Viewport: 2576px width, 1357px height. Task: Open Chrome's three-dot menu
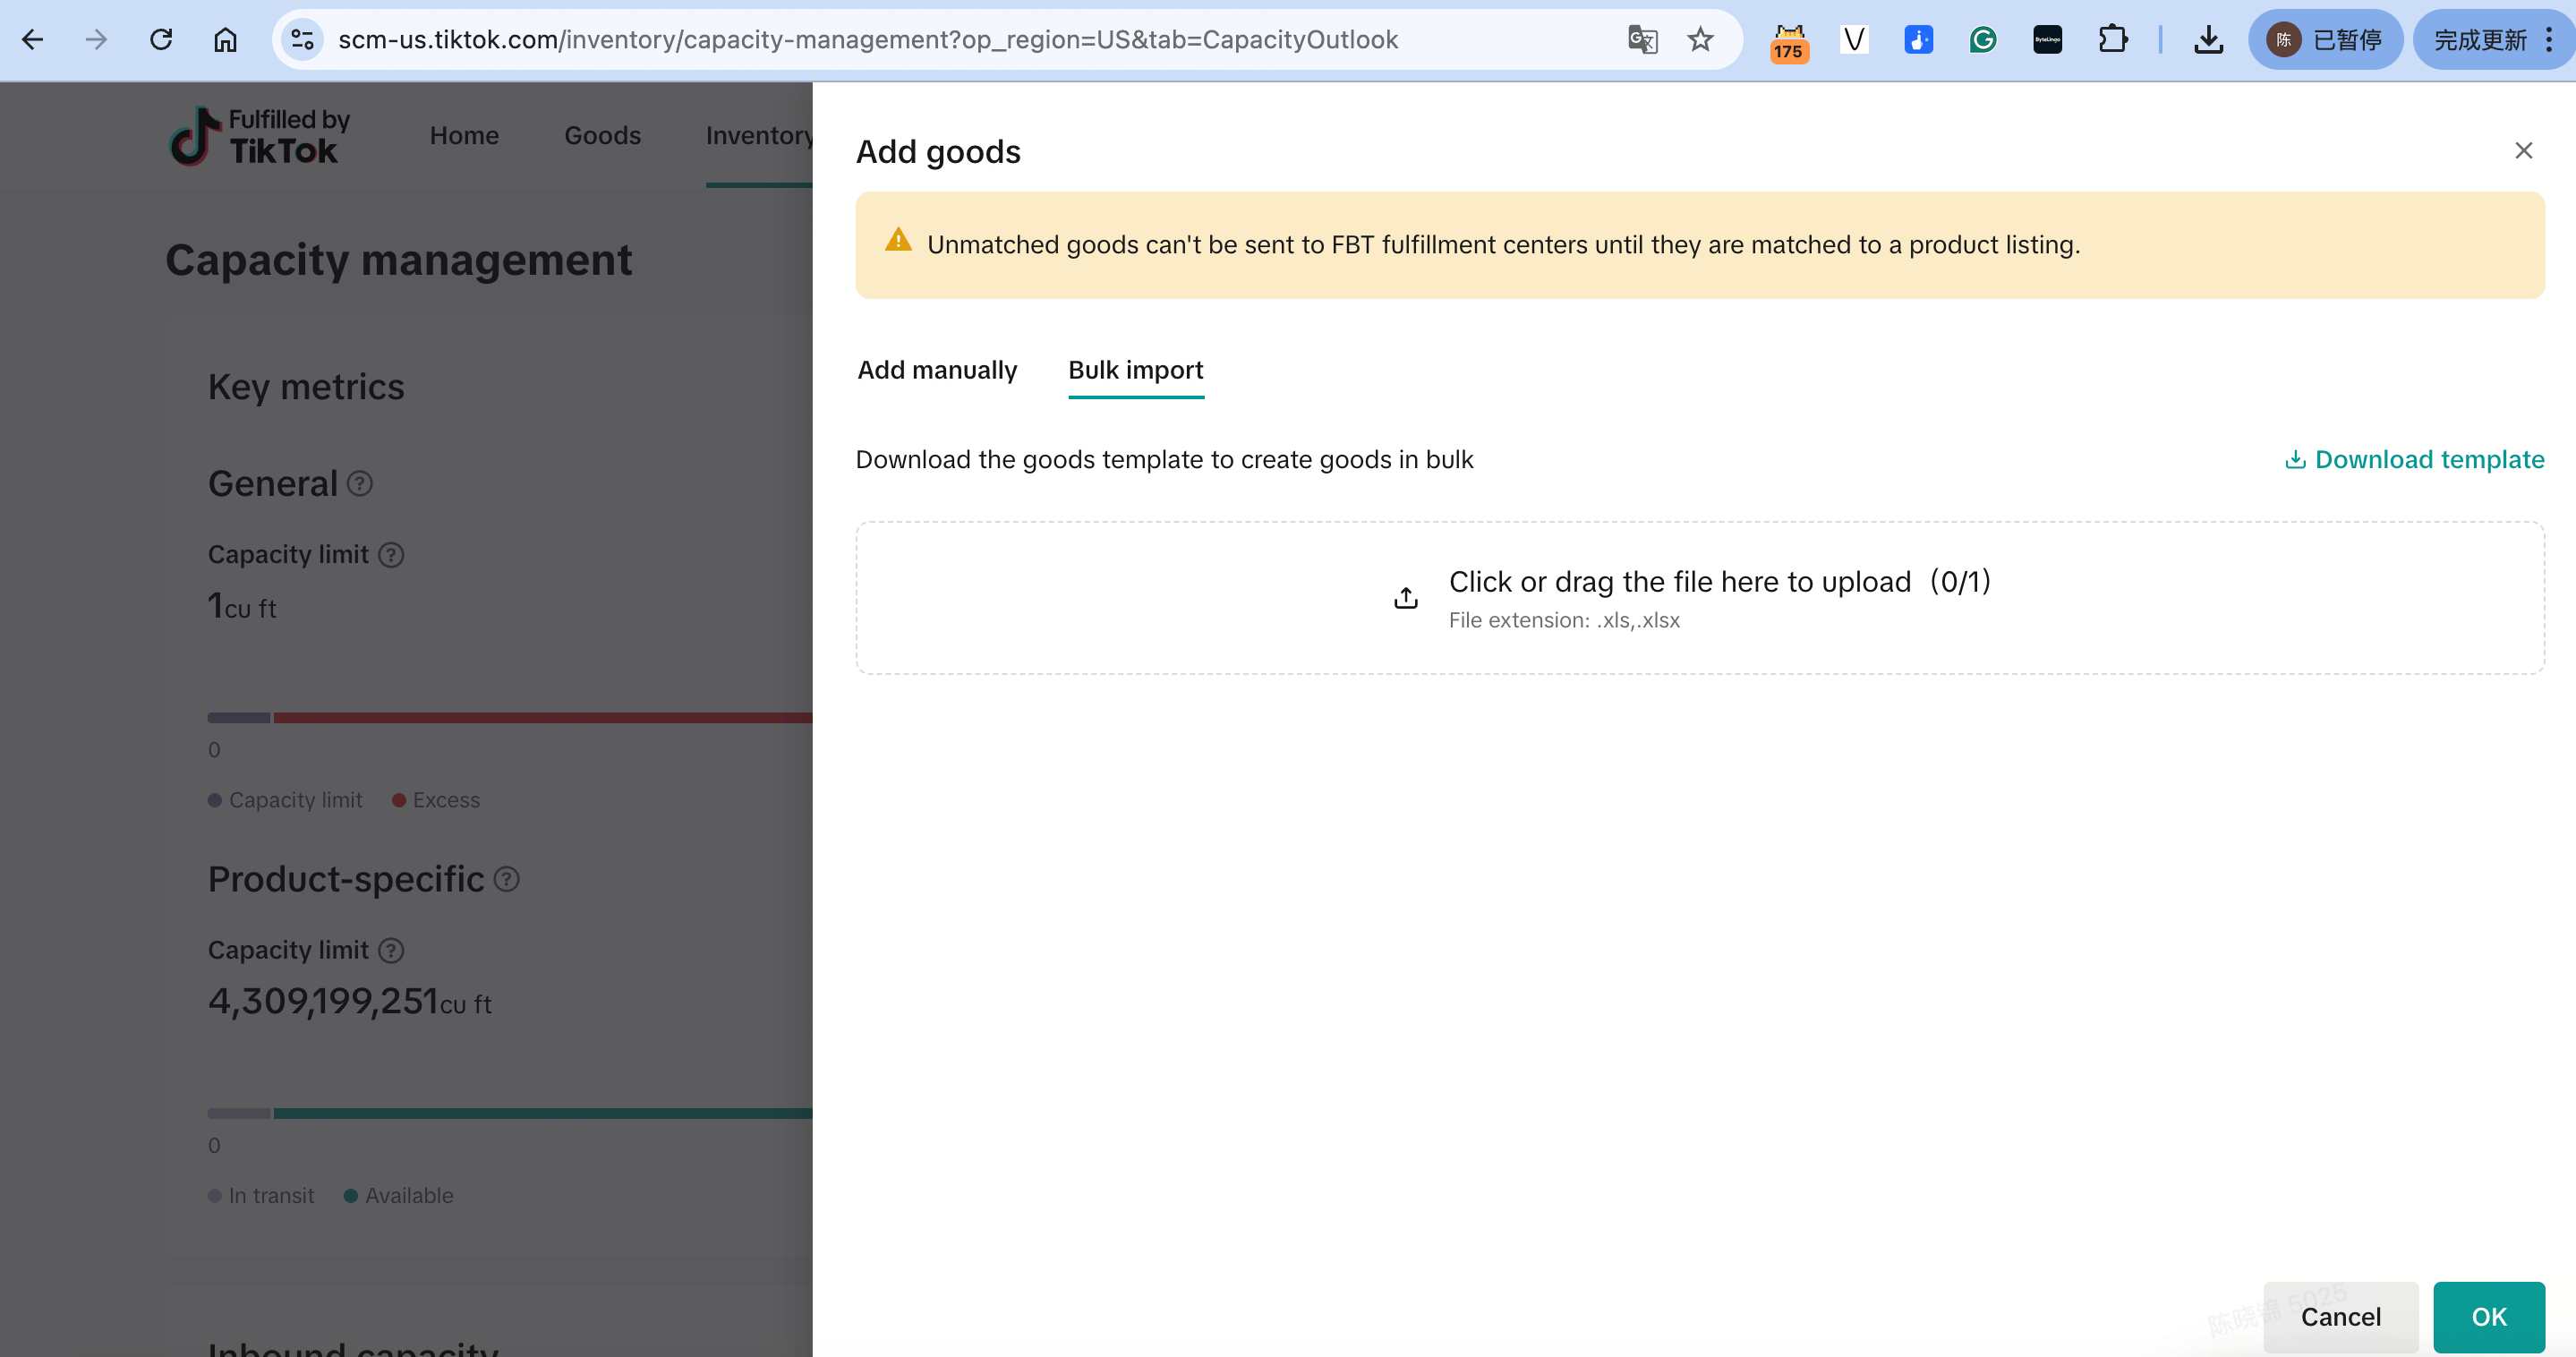point(2549,40)
